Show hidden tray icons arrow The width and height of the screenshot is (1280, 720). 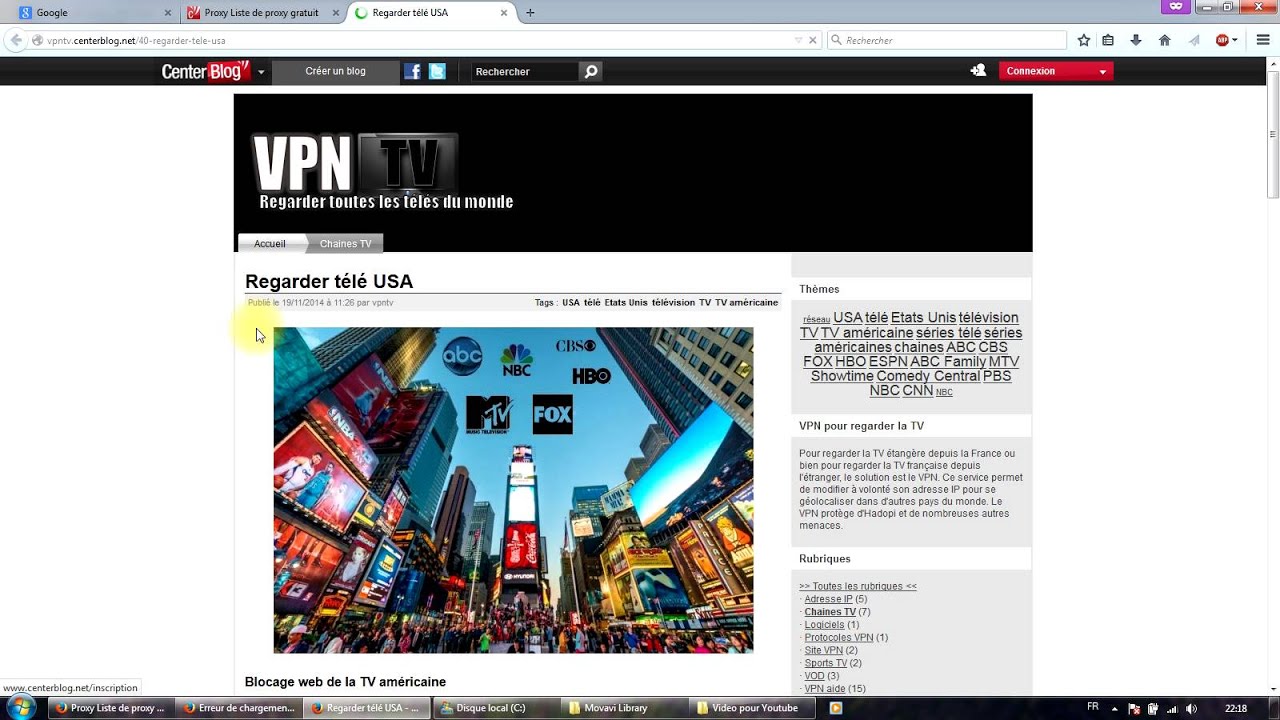(x=1115, y=708)
